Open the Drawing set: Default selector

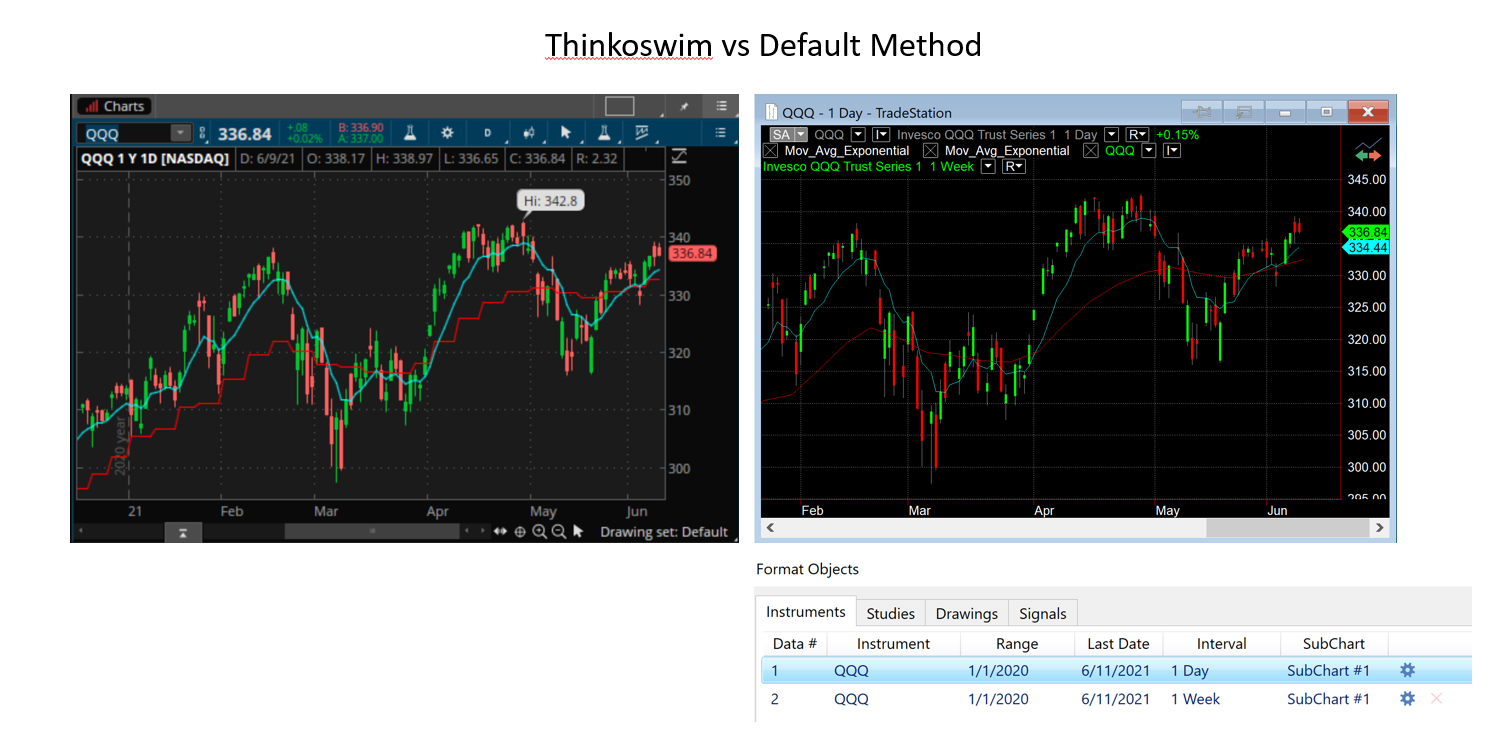point(664,532)
